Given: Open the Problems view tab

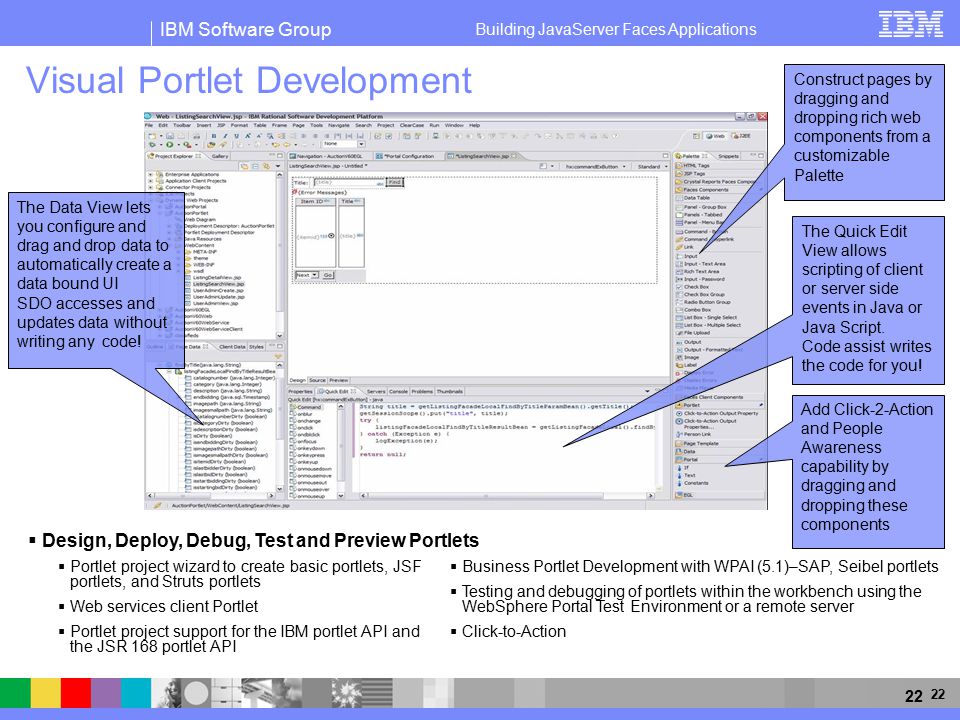Looking at the screenshot, I should tap(422, 391).
